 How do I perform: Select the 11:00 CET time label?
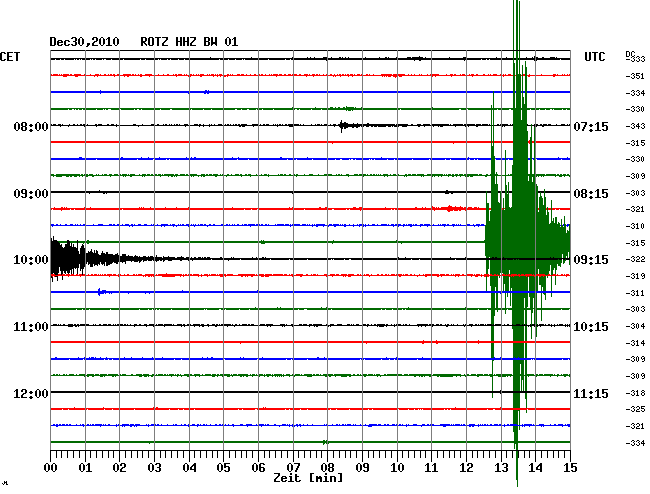(31, 327)
